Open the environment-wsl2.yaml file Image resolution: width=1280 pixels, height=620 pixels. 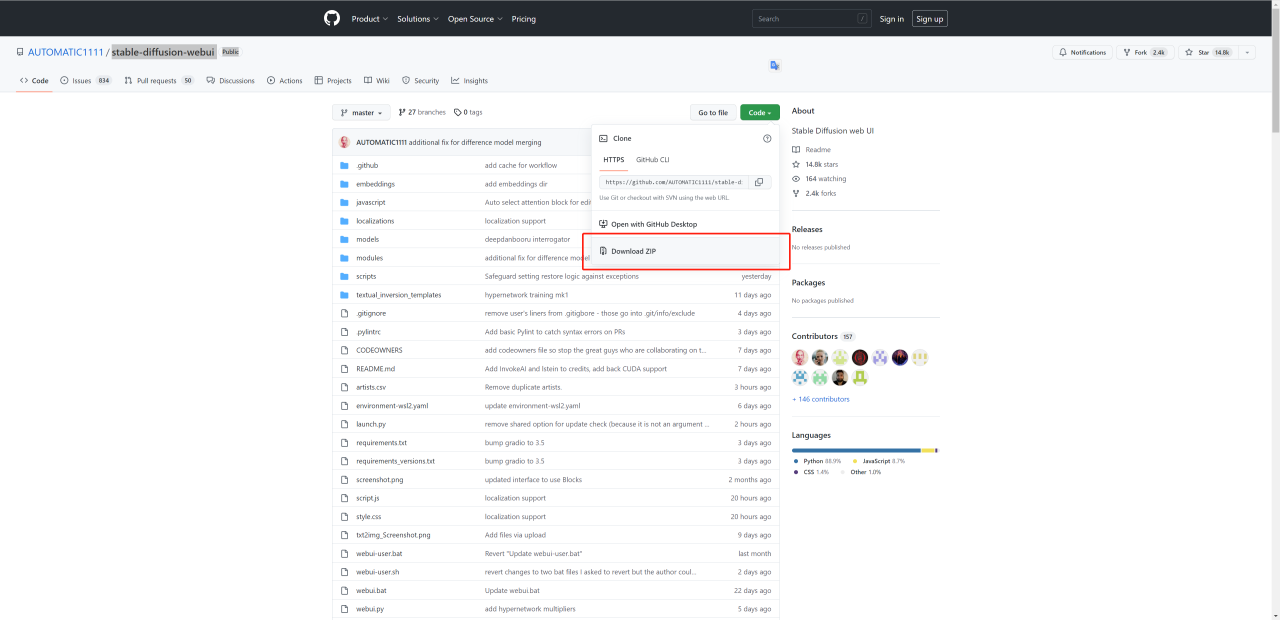[392, 406]
